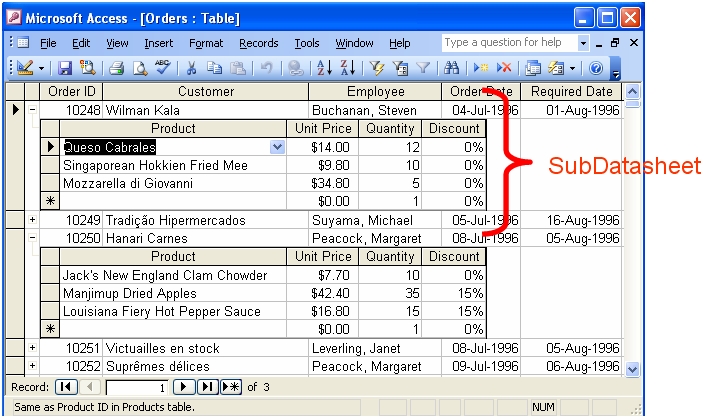Copy the selection via the toolbar
This screenshot has width=705, height=417.
(214, 68)
